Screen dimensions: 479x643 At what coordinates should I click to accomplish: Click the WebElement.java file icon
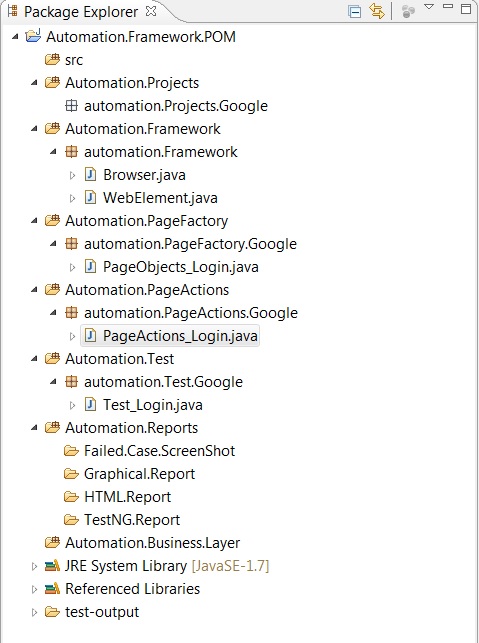pos(90,198)
